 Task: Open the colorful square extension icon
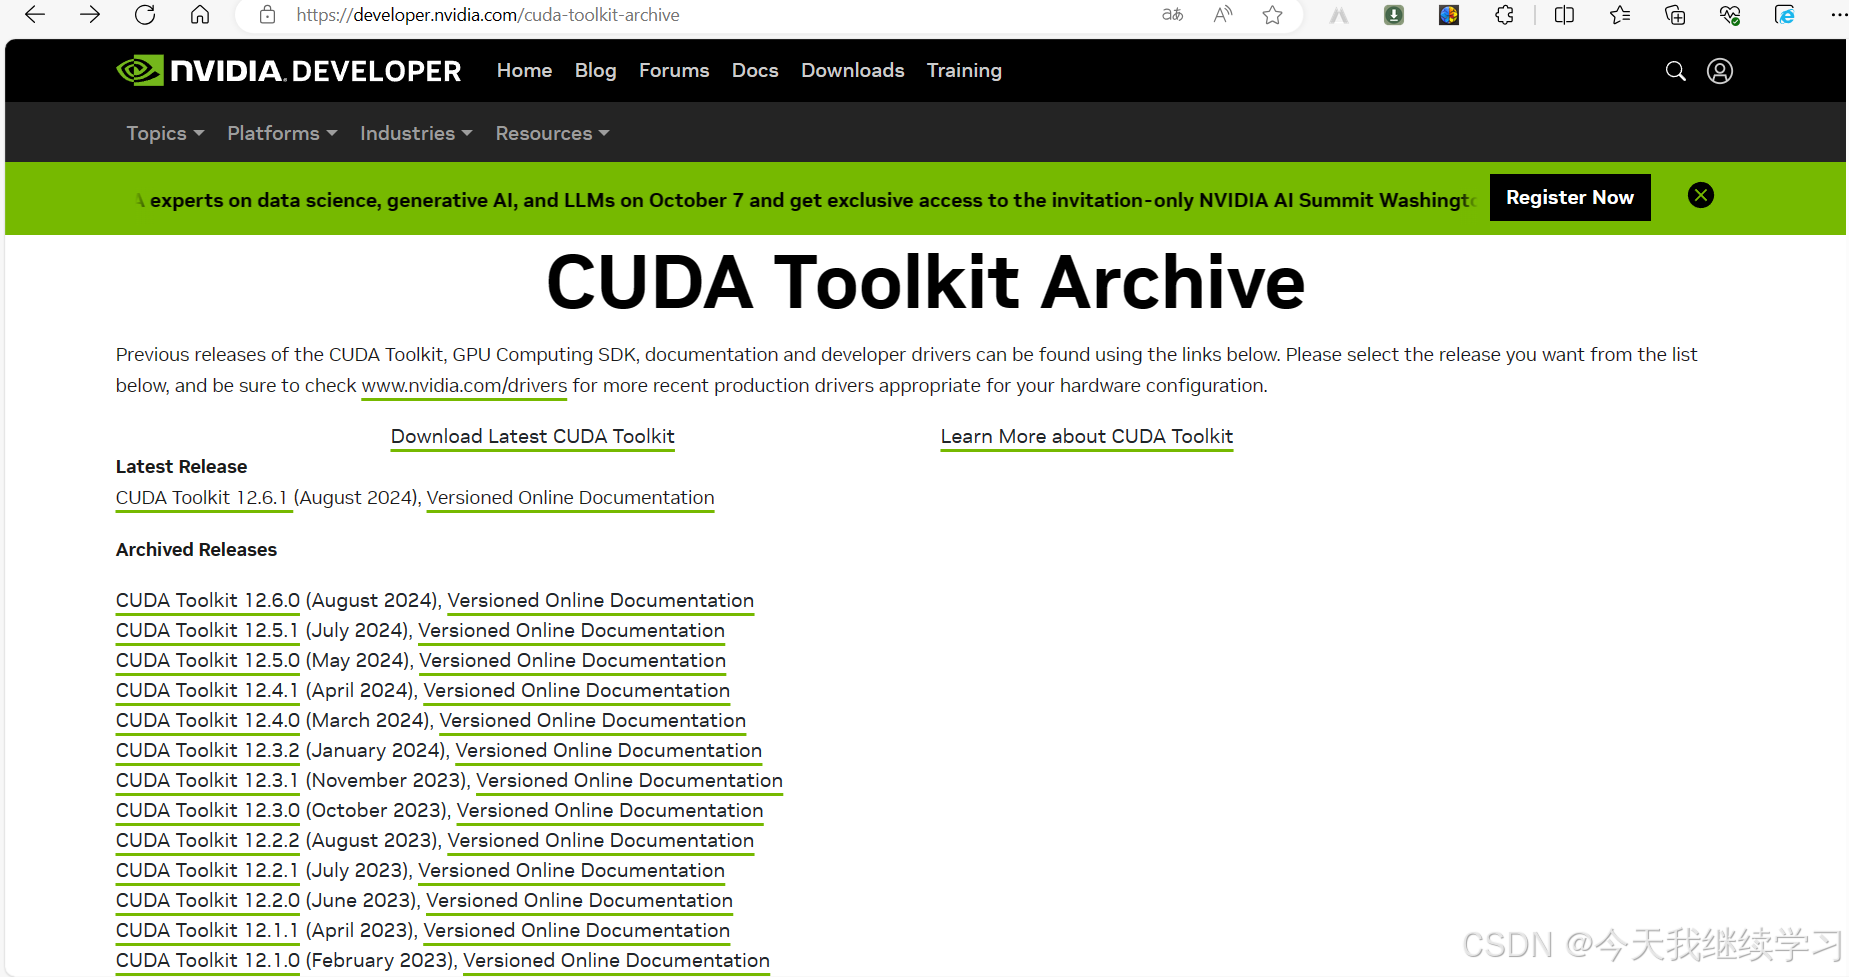point(1449,15)
